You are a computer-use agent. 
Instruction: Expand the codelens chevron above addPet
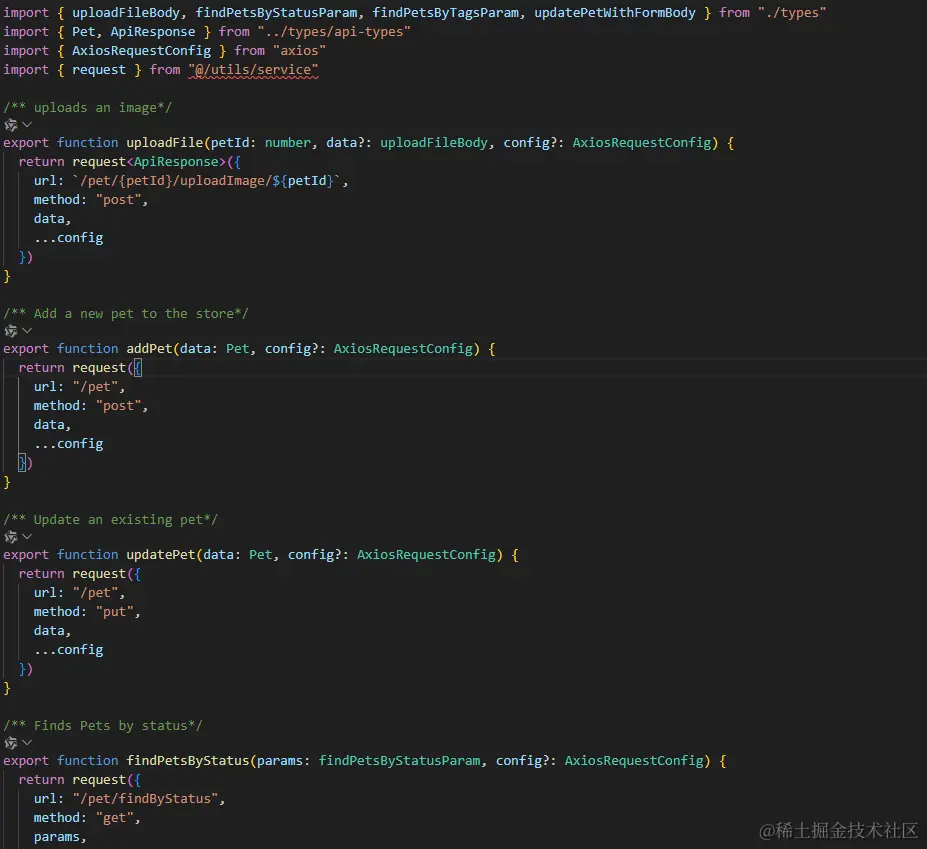pyautogui.click(x=27, y=330)
